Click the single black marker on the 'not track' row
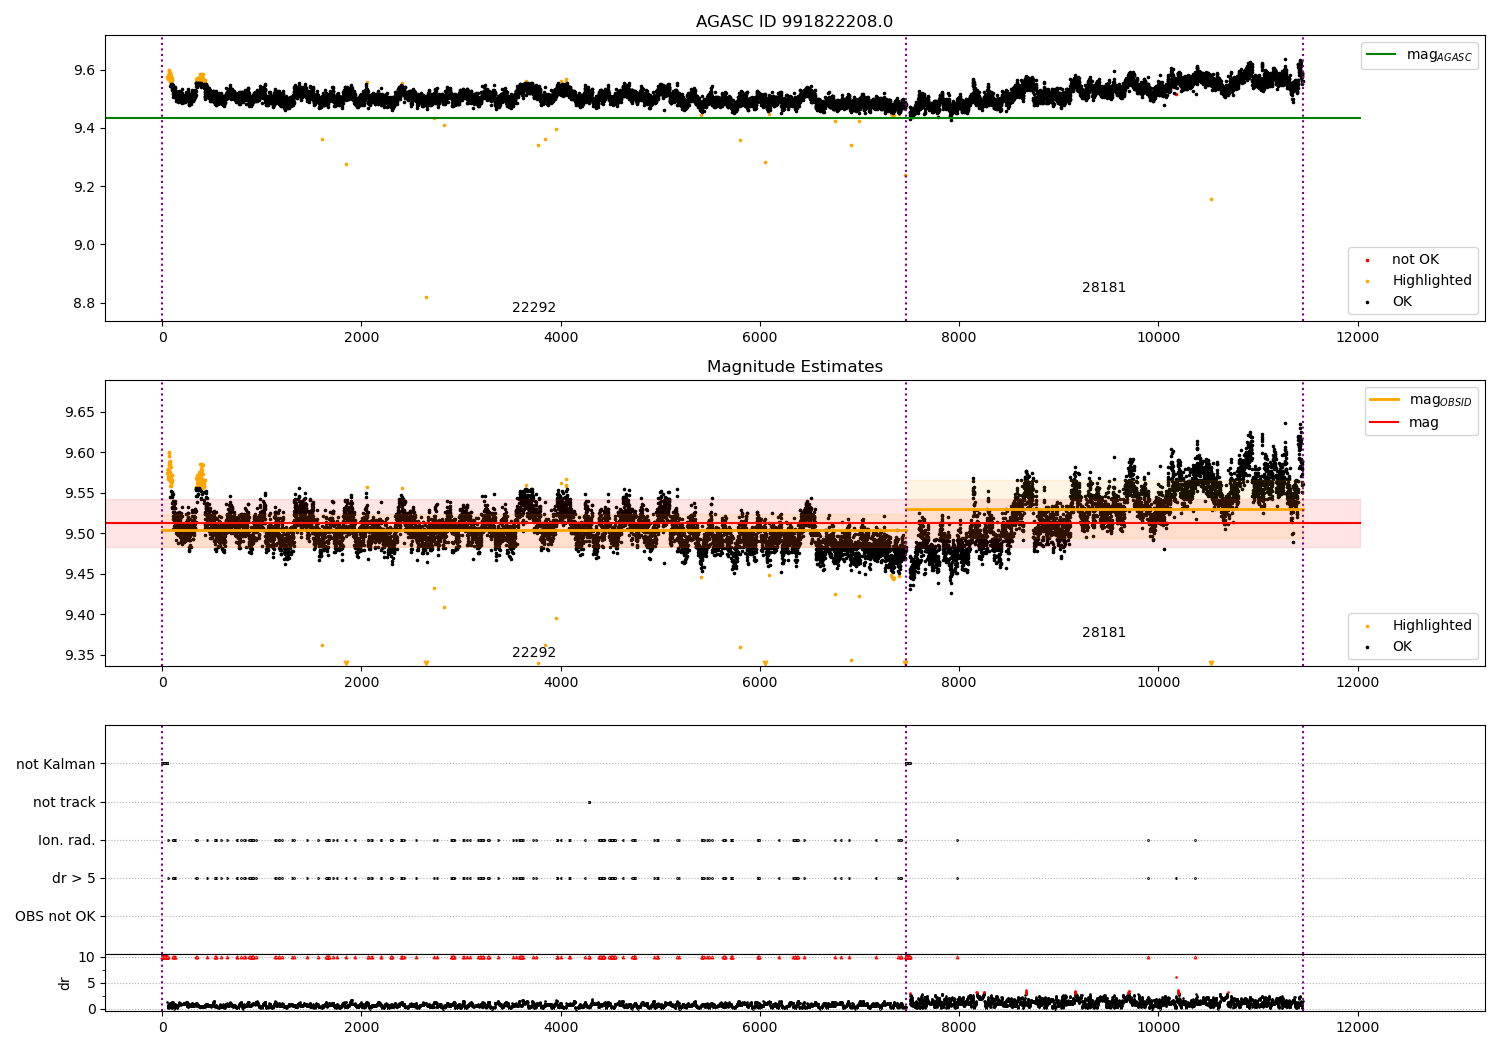Viewport: 1500px width, 1050px height. coord(589,802)
